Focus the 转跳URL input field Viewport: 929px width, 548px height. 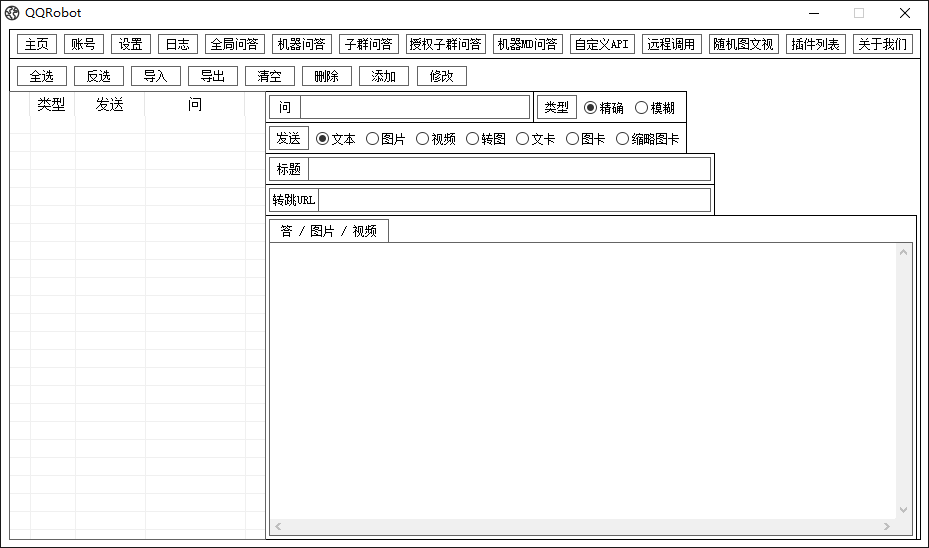[x=514, y=200]
